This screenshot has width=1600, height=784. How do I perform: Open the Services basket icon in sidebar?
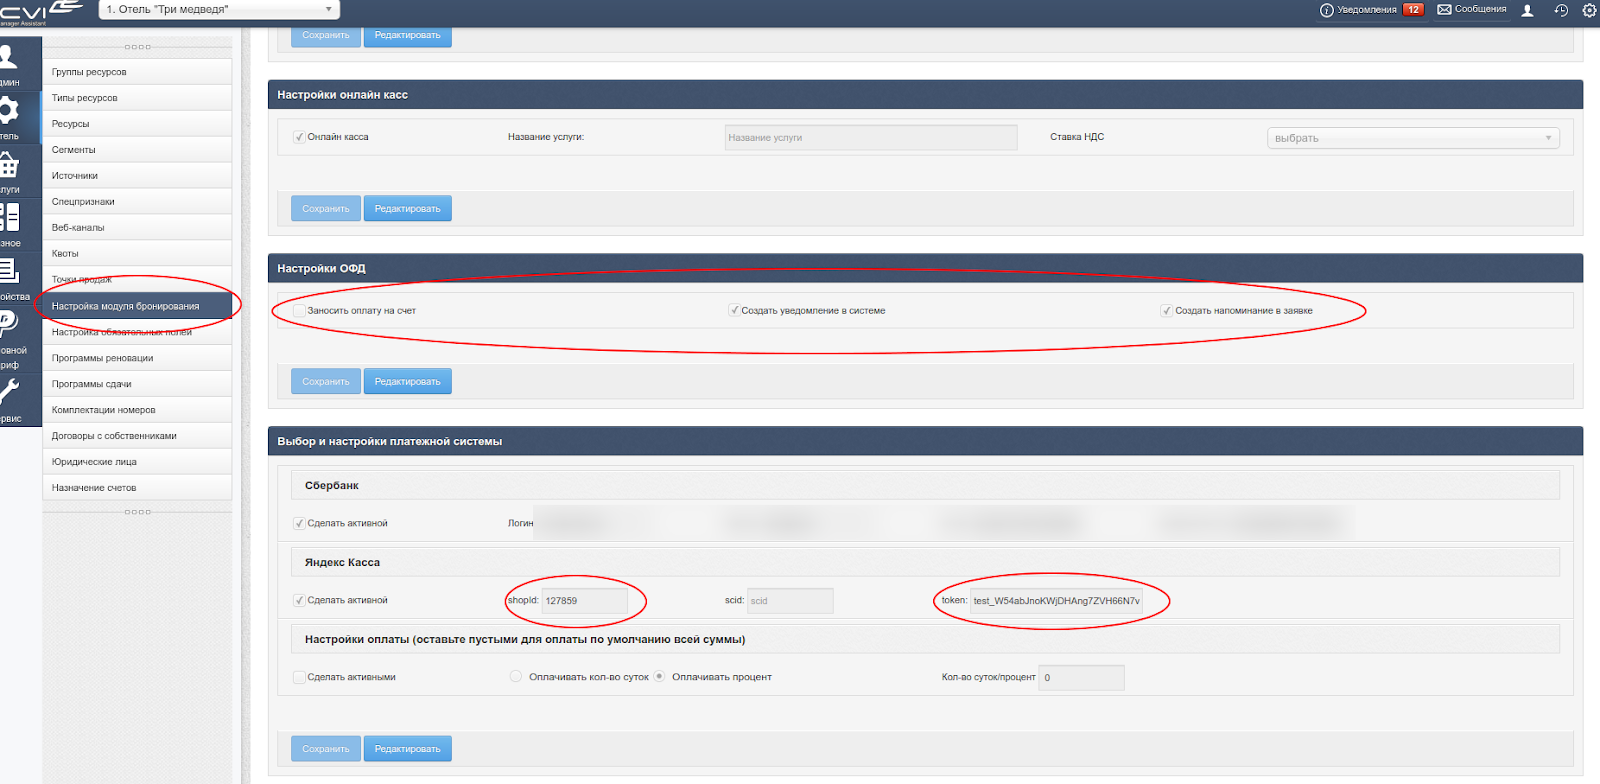10,165
